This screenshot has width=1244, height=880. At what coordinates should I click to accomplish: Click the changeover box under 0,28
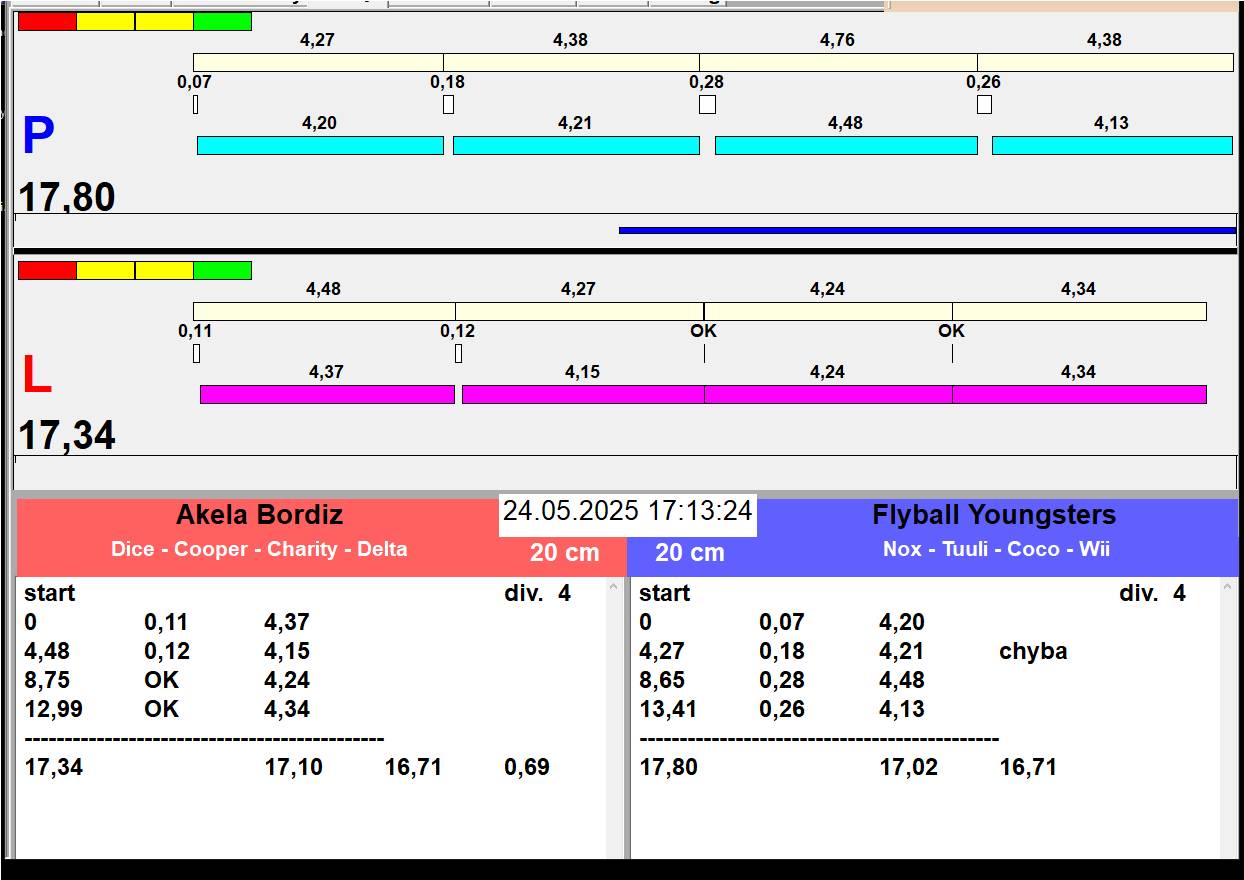click(x=707, y=104)
